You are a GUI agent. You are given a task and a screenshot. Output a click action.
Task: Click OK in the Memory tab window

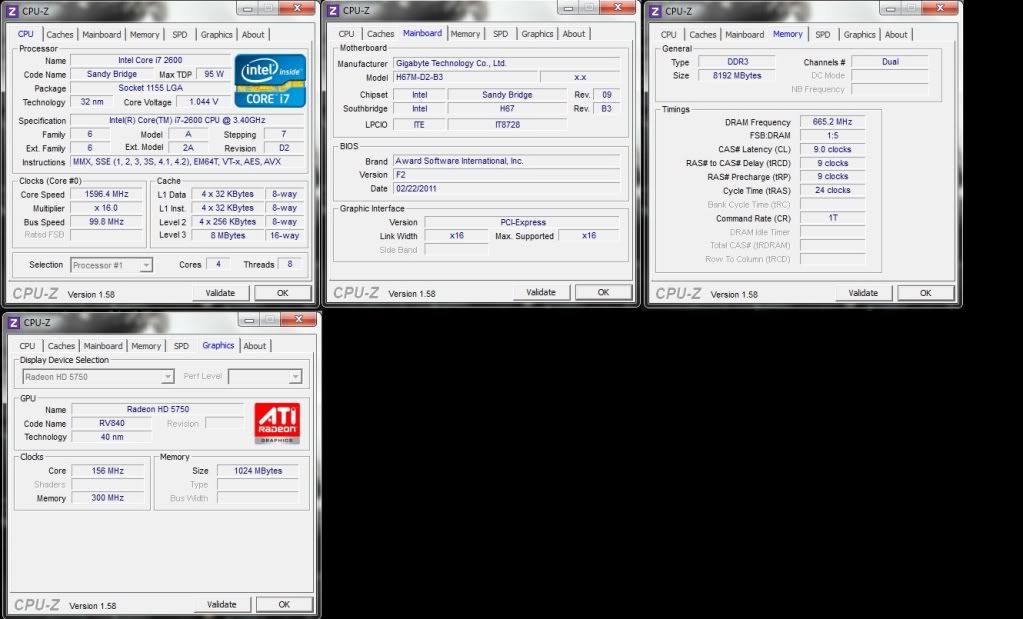926,294
